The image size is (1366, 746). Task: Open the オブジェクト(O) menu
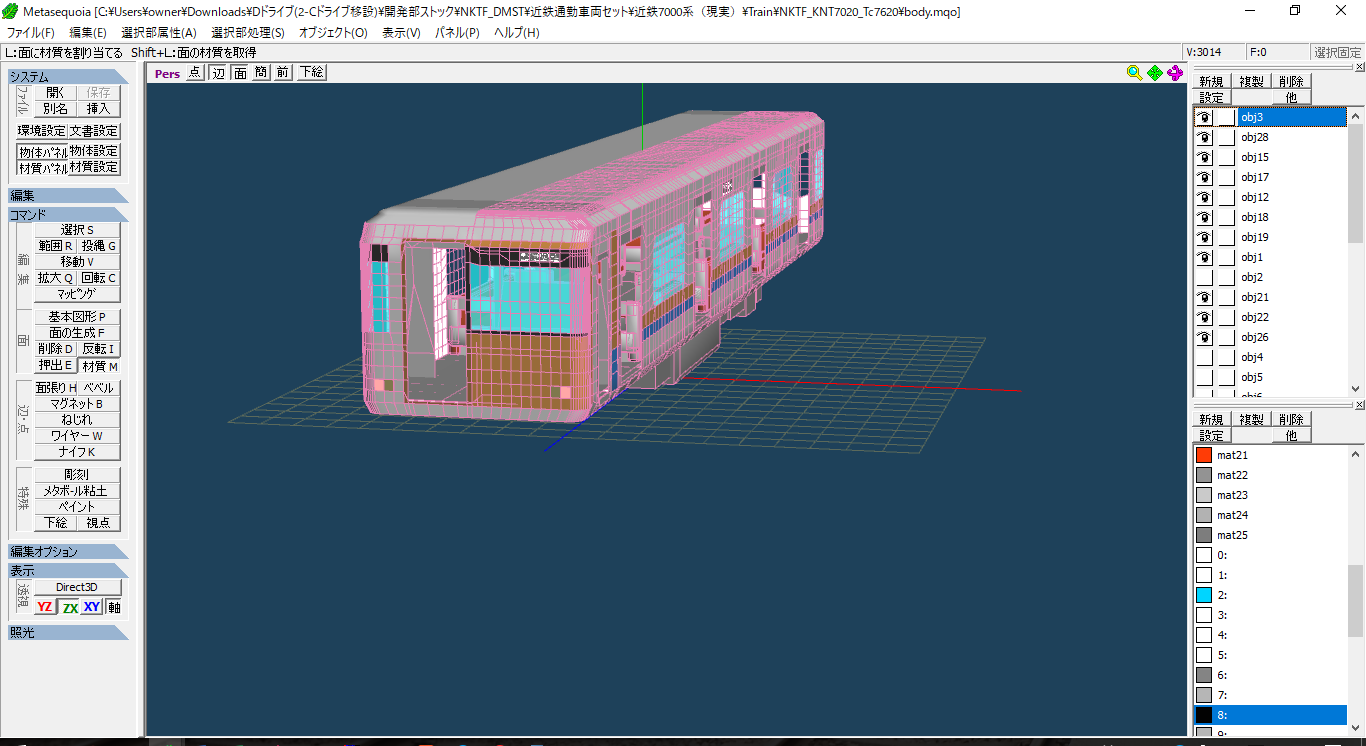333,33
